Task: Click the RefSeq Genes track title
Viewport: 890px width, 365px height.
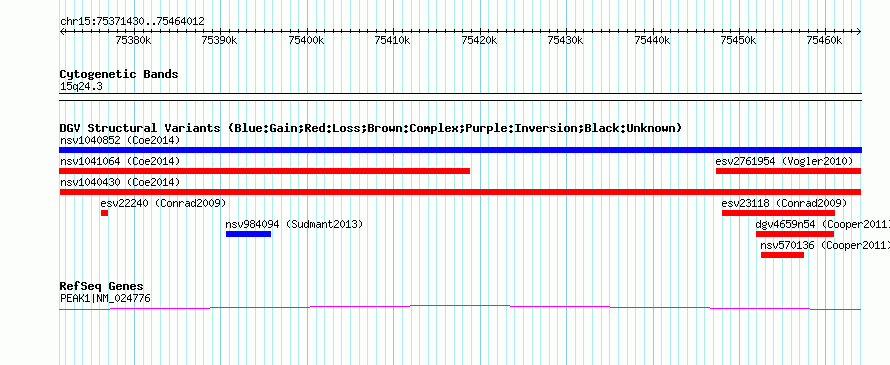Action: (x=102, y=286)
